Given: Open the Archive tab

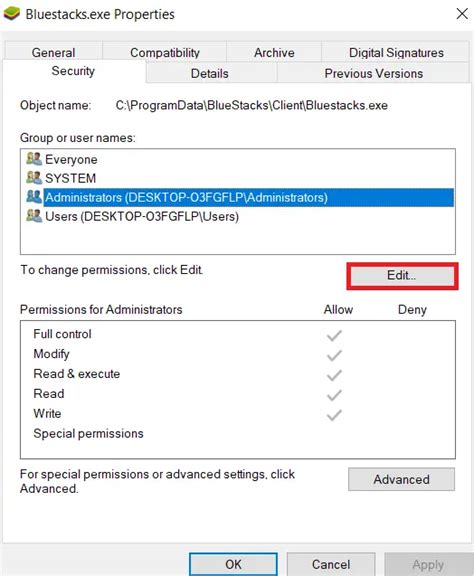Looking at the screenshot, I should (274, 52).
